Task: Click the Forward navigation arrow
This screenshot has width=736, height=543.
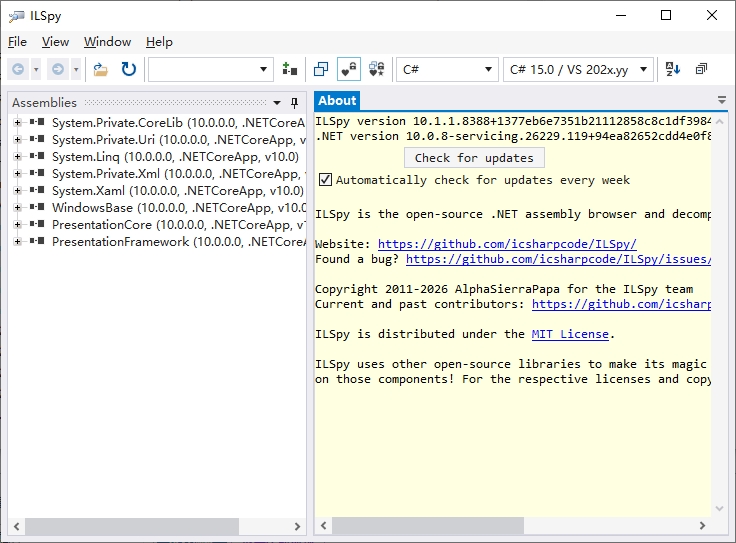Action: (x=58, y=69)
